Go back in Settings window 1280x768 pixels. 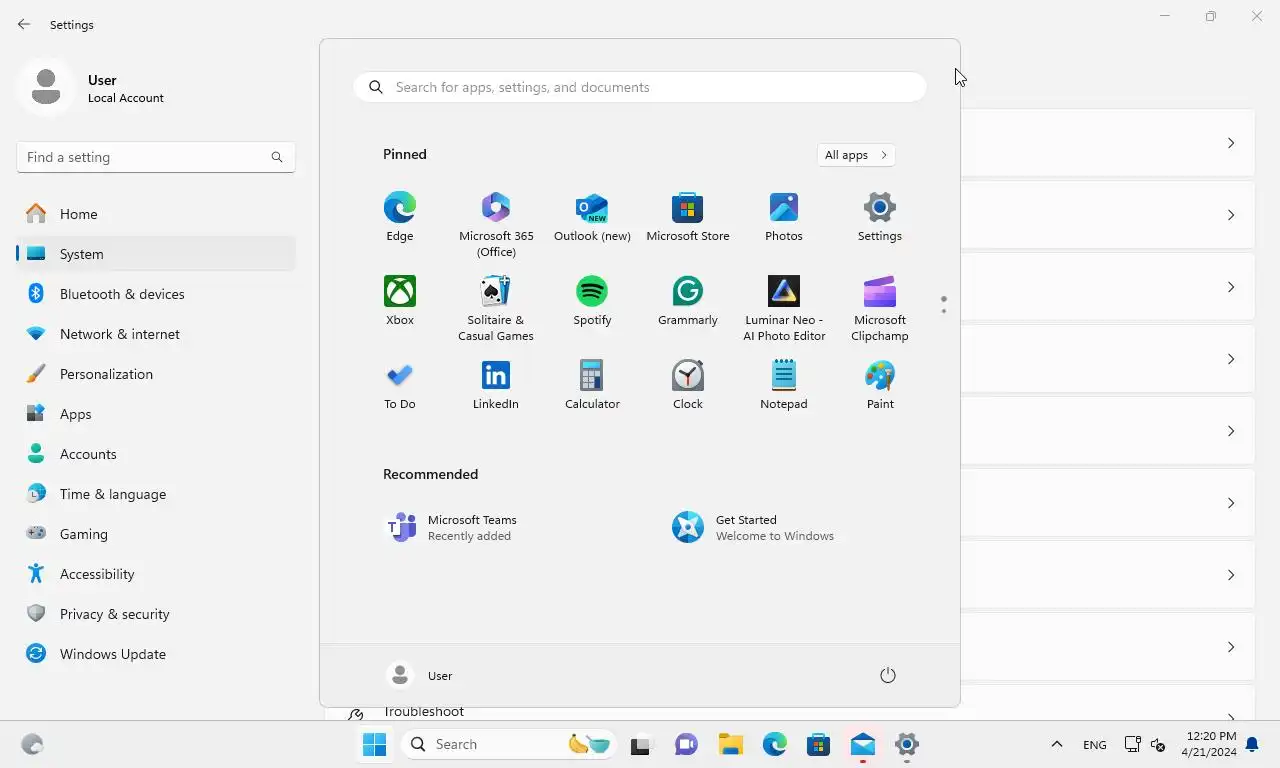tap(24, 24)
